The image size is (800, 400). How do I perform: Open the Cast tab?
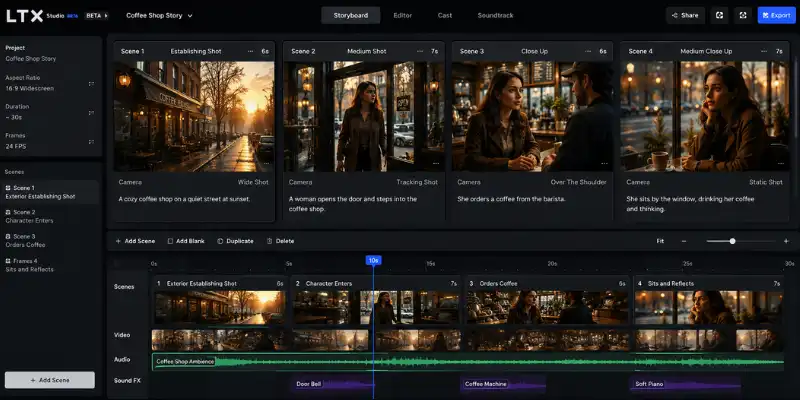(x=445, y=15)
